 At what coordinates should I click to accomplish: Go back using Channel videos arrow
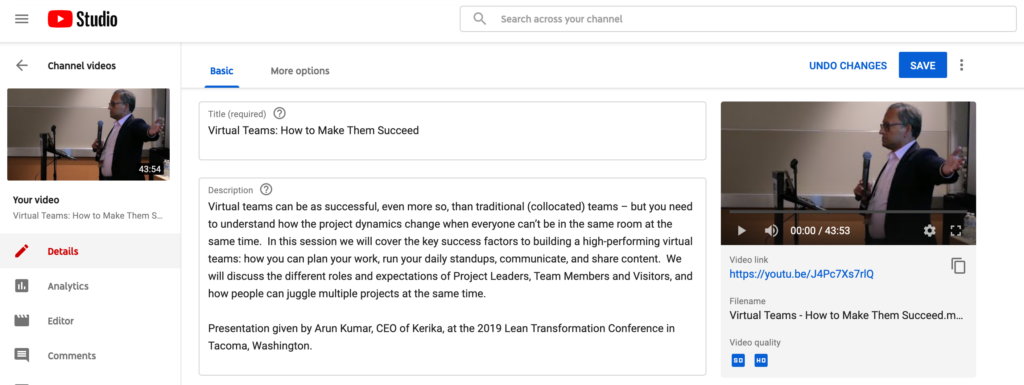(22, 65)
